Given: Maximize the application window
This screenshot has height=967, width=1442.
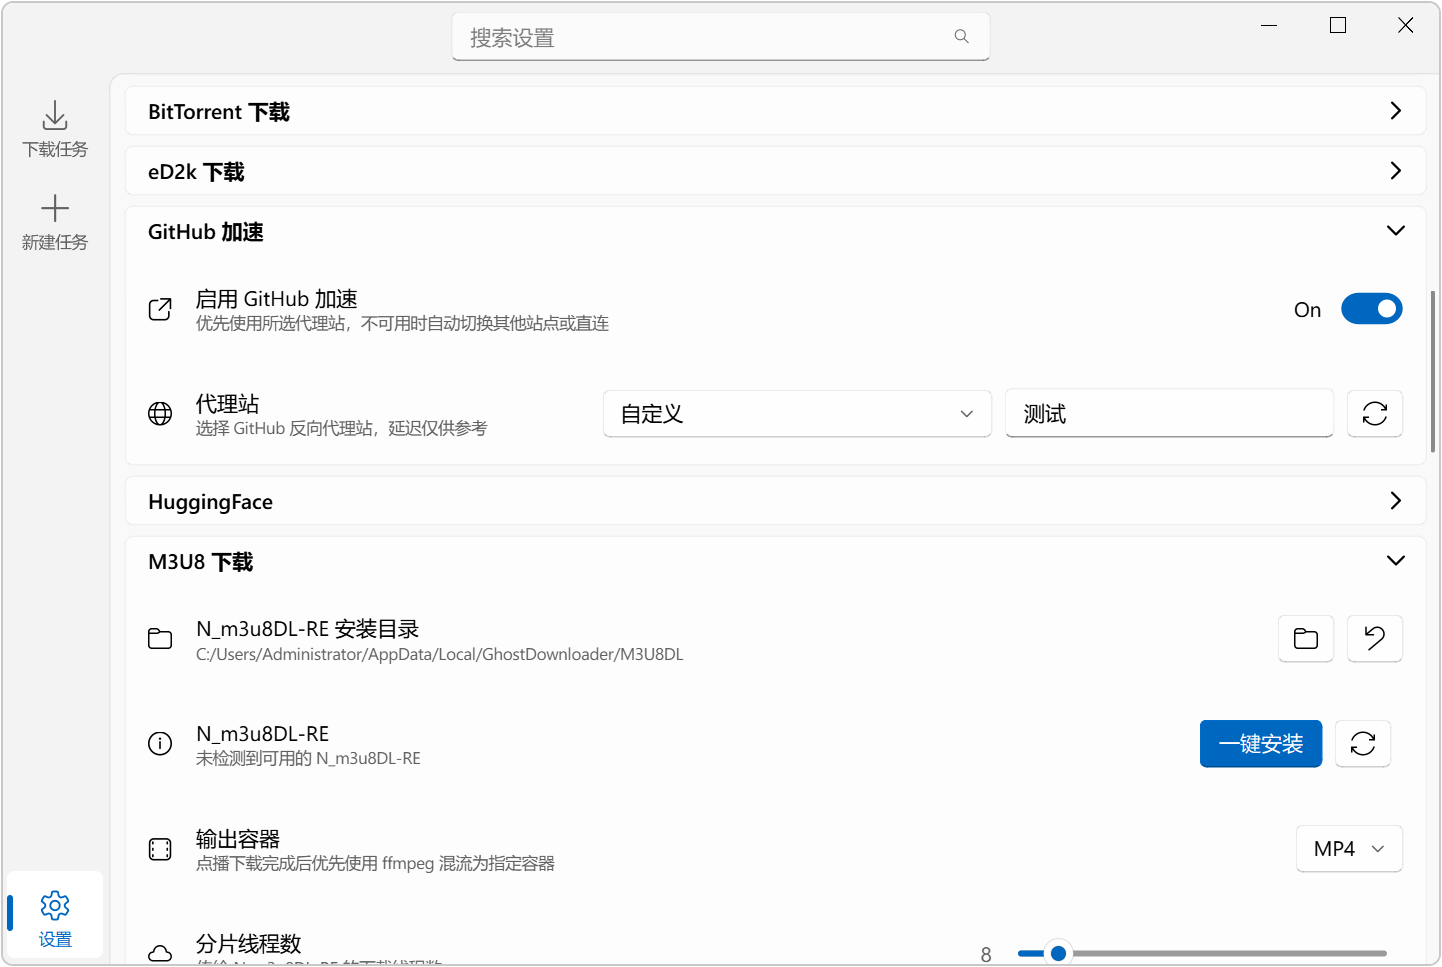Looking at the screenshot, I should (x=1337, y=25).
